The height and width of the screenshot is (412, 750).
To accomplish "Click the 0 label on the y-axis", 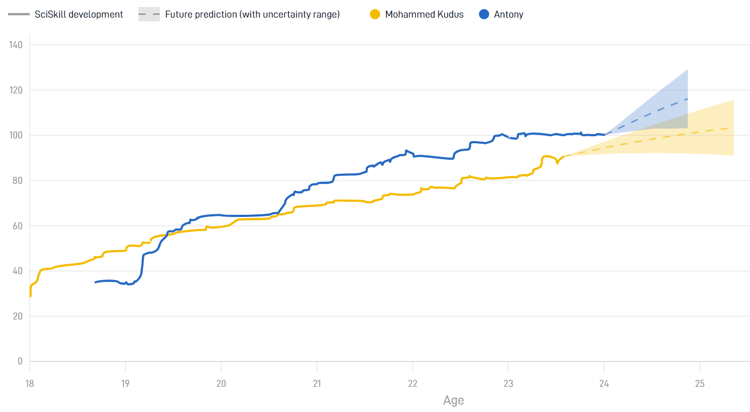I will [x=19, y=361].
